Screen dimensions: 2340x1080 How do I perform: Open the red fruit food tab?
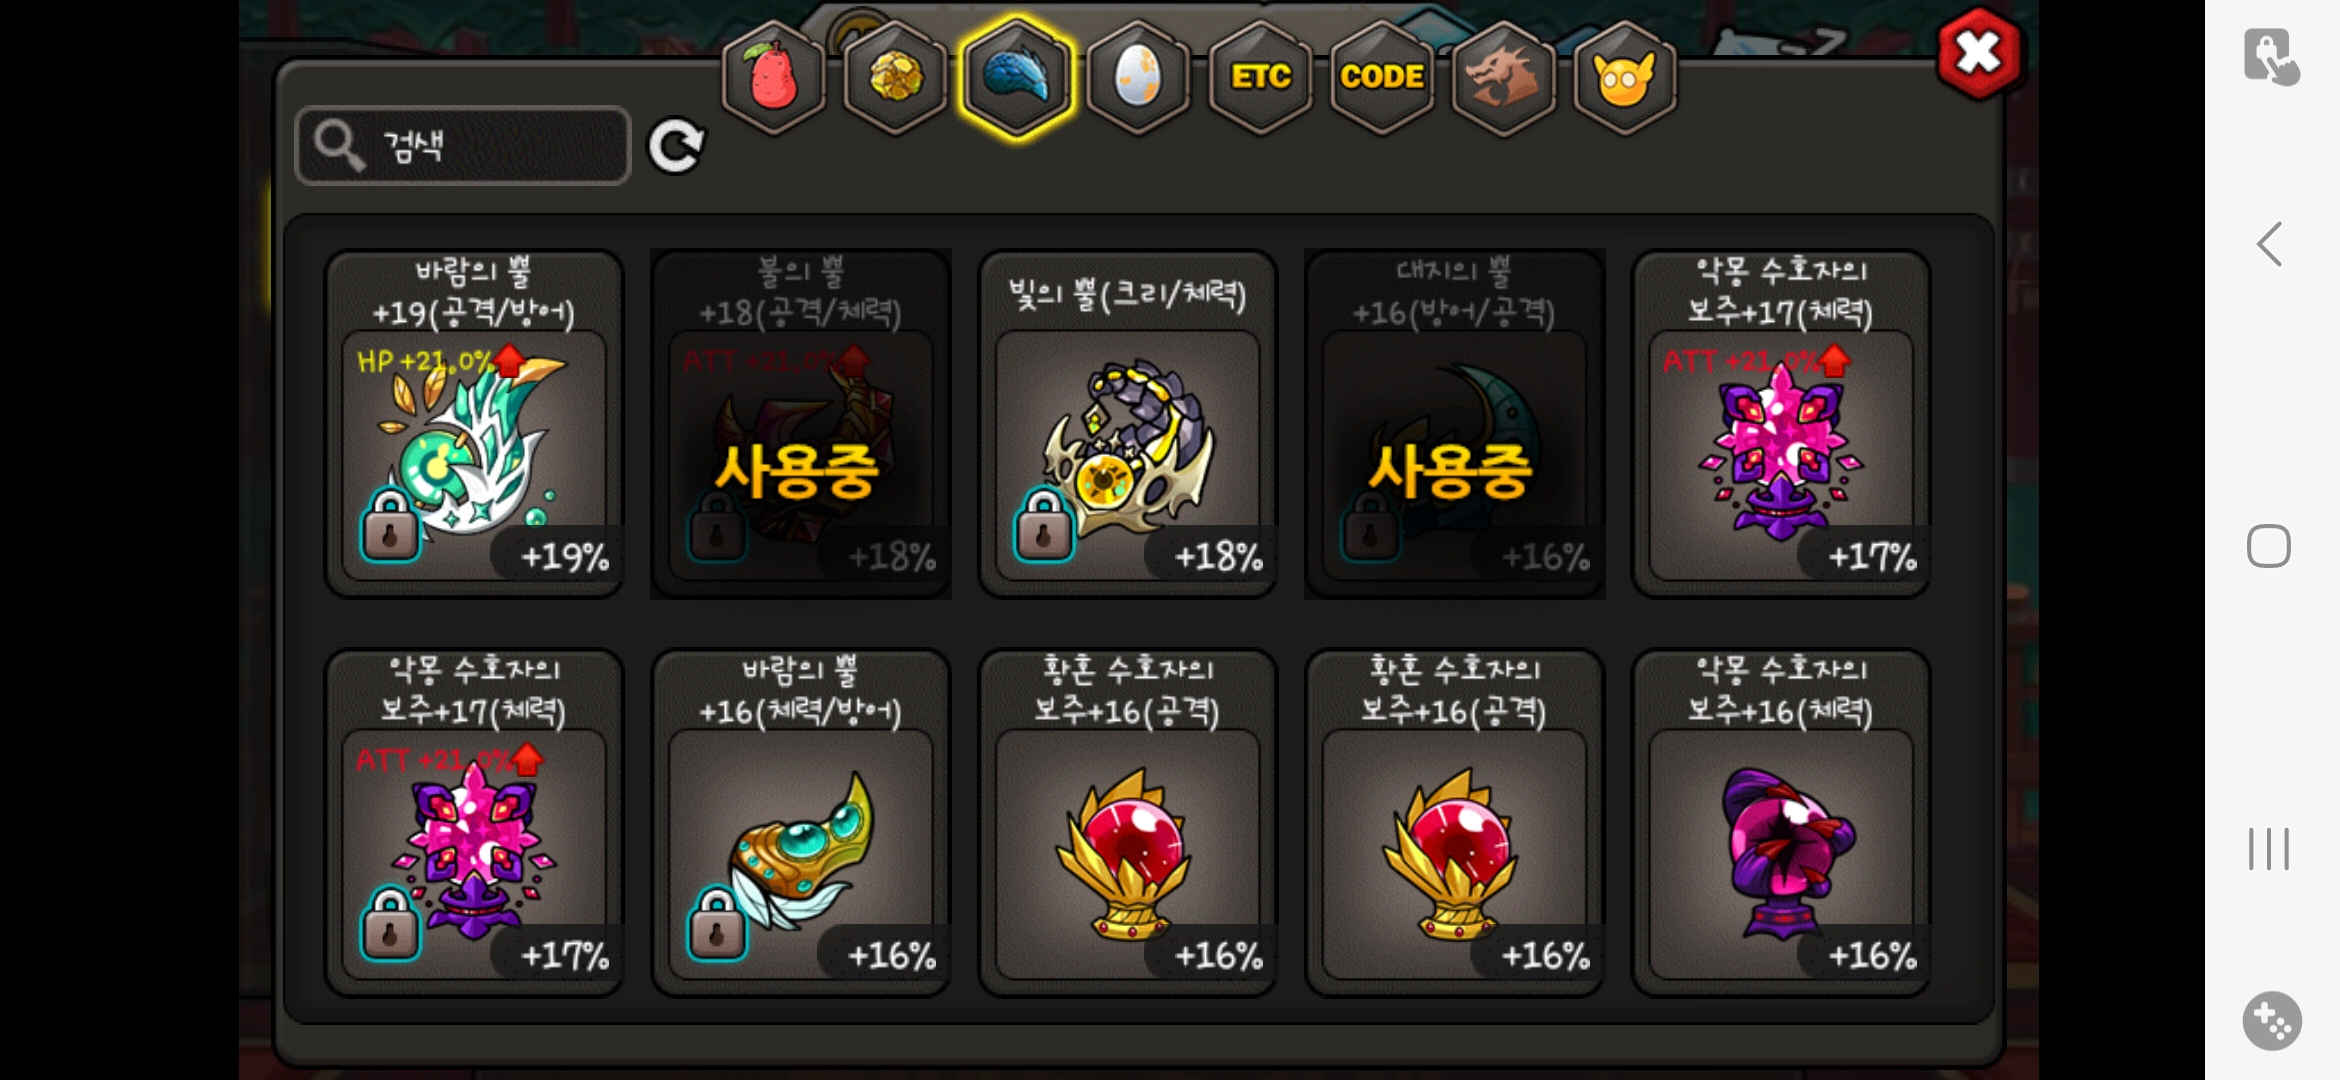[774, 77]
